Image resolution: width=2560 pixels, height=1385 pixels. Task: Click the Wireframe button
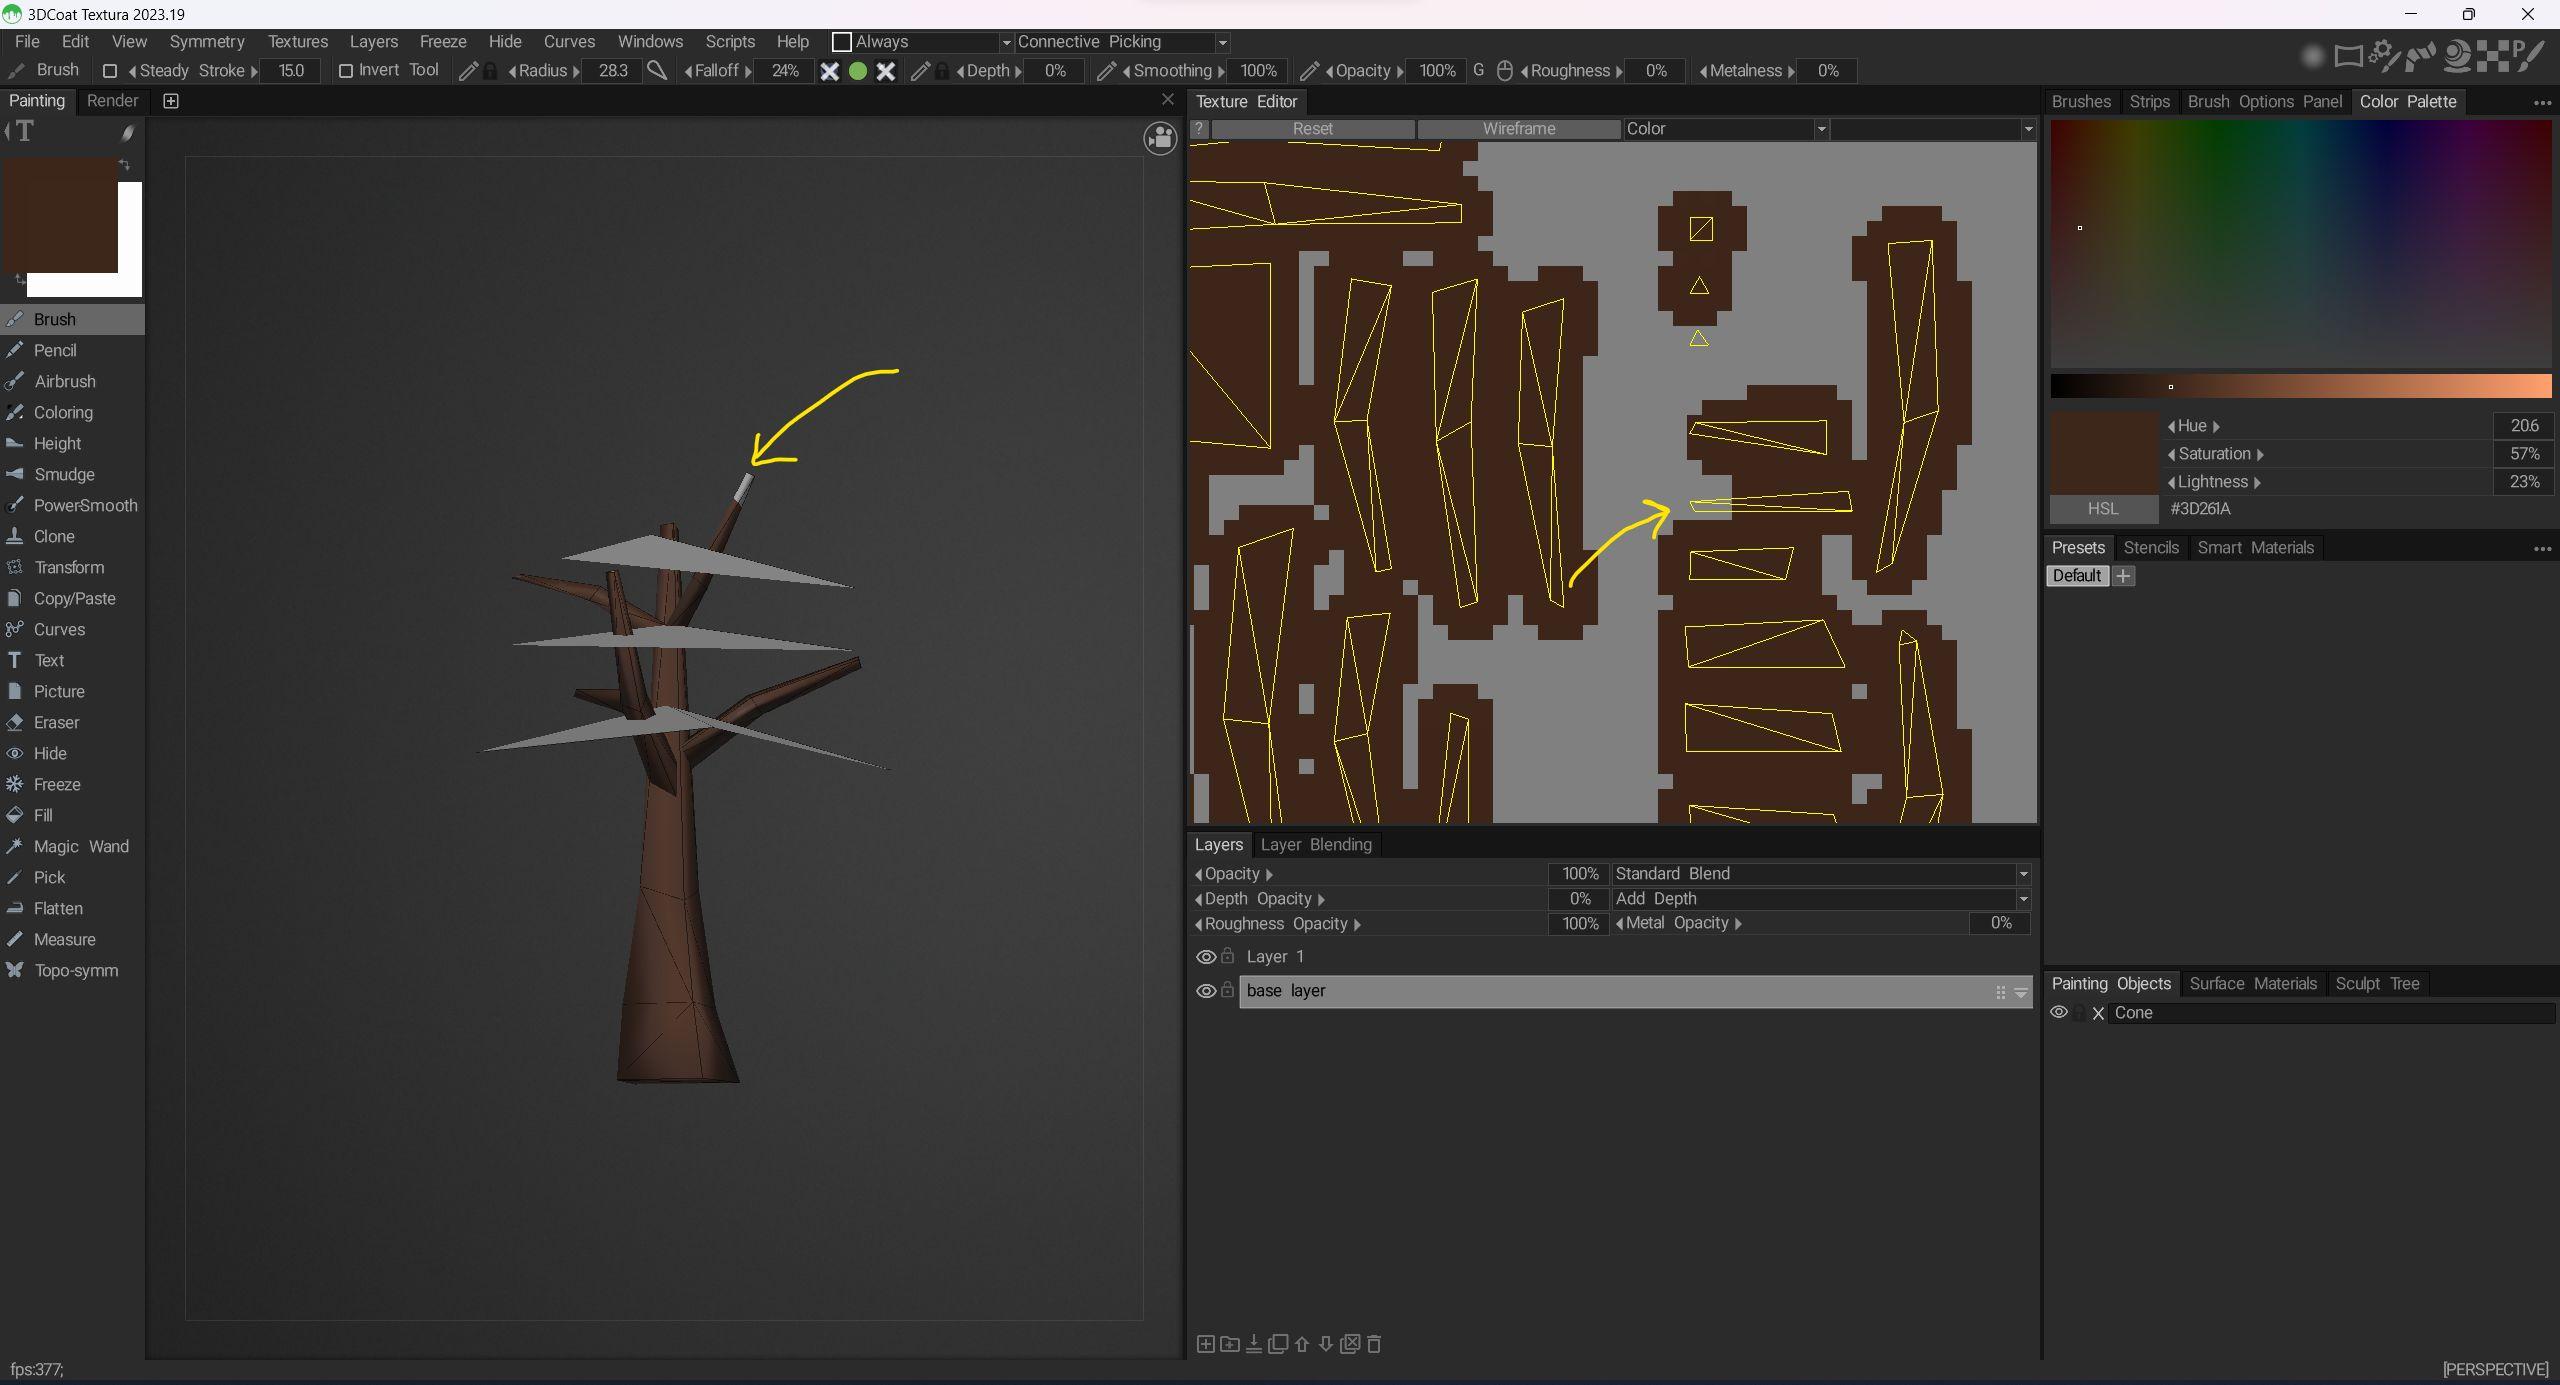[1518, 129]
